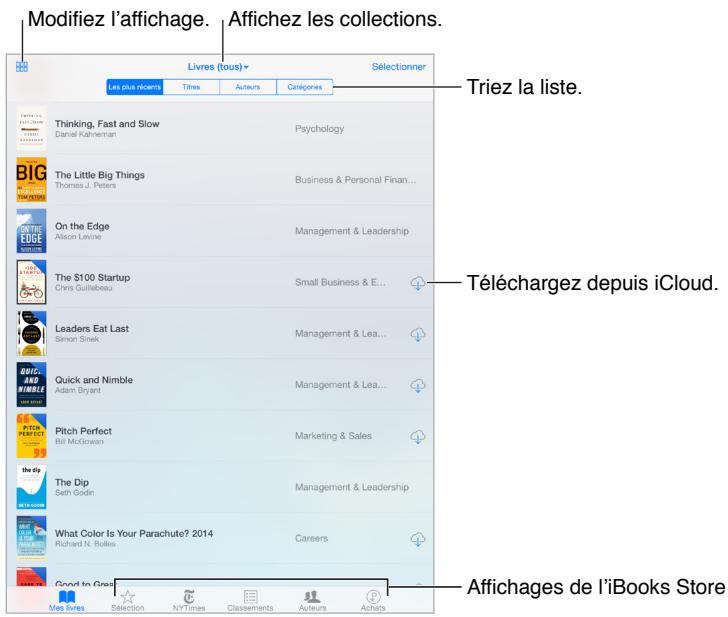The height and width of the screenshot is (617, 728).
Task: Select the title On the Edge
Action: pos(82,226)
